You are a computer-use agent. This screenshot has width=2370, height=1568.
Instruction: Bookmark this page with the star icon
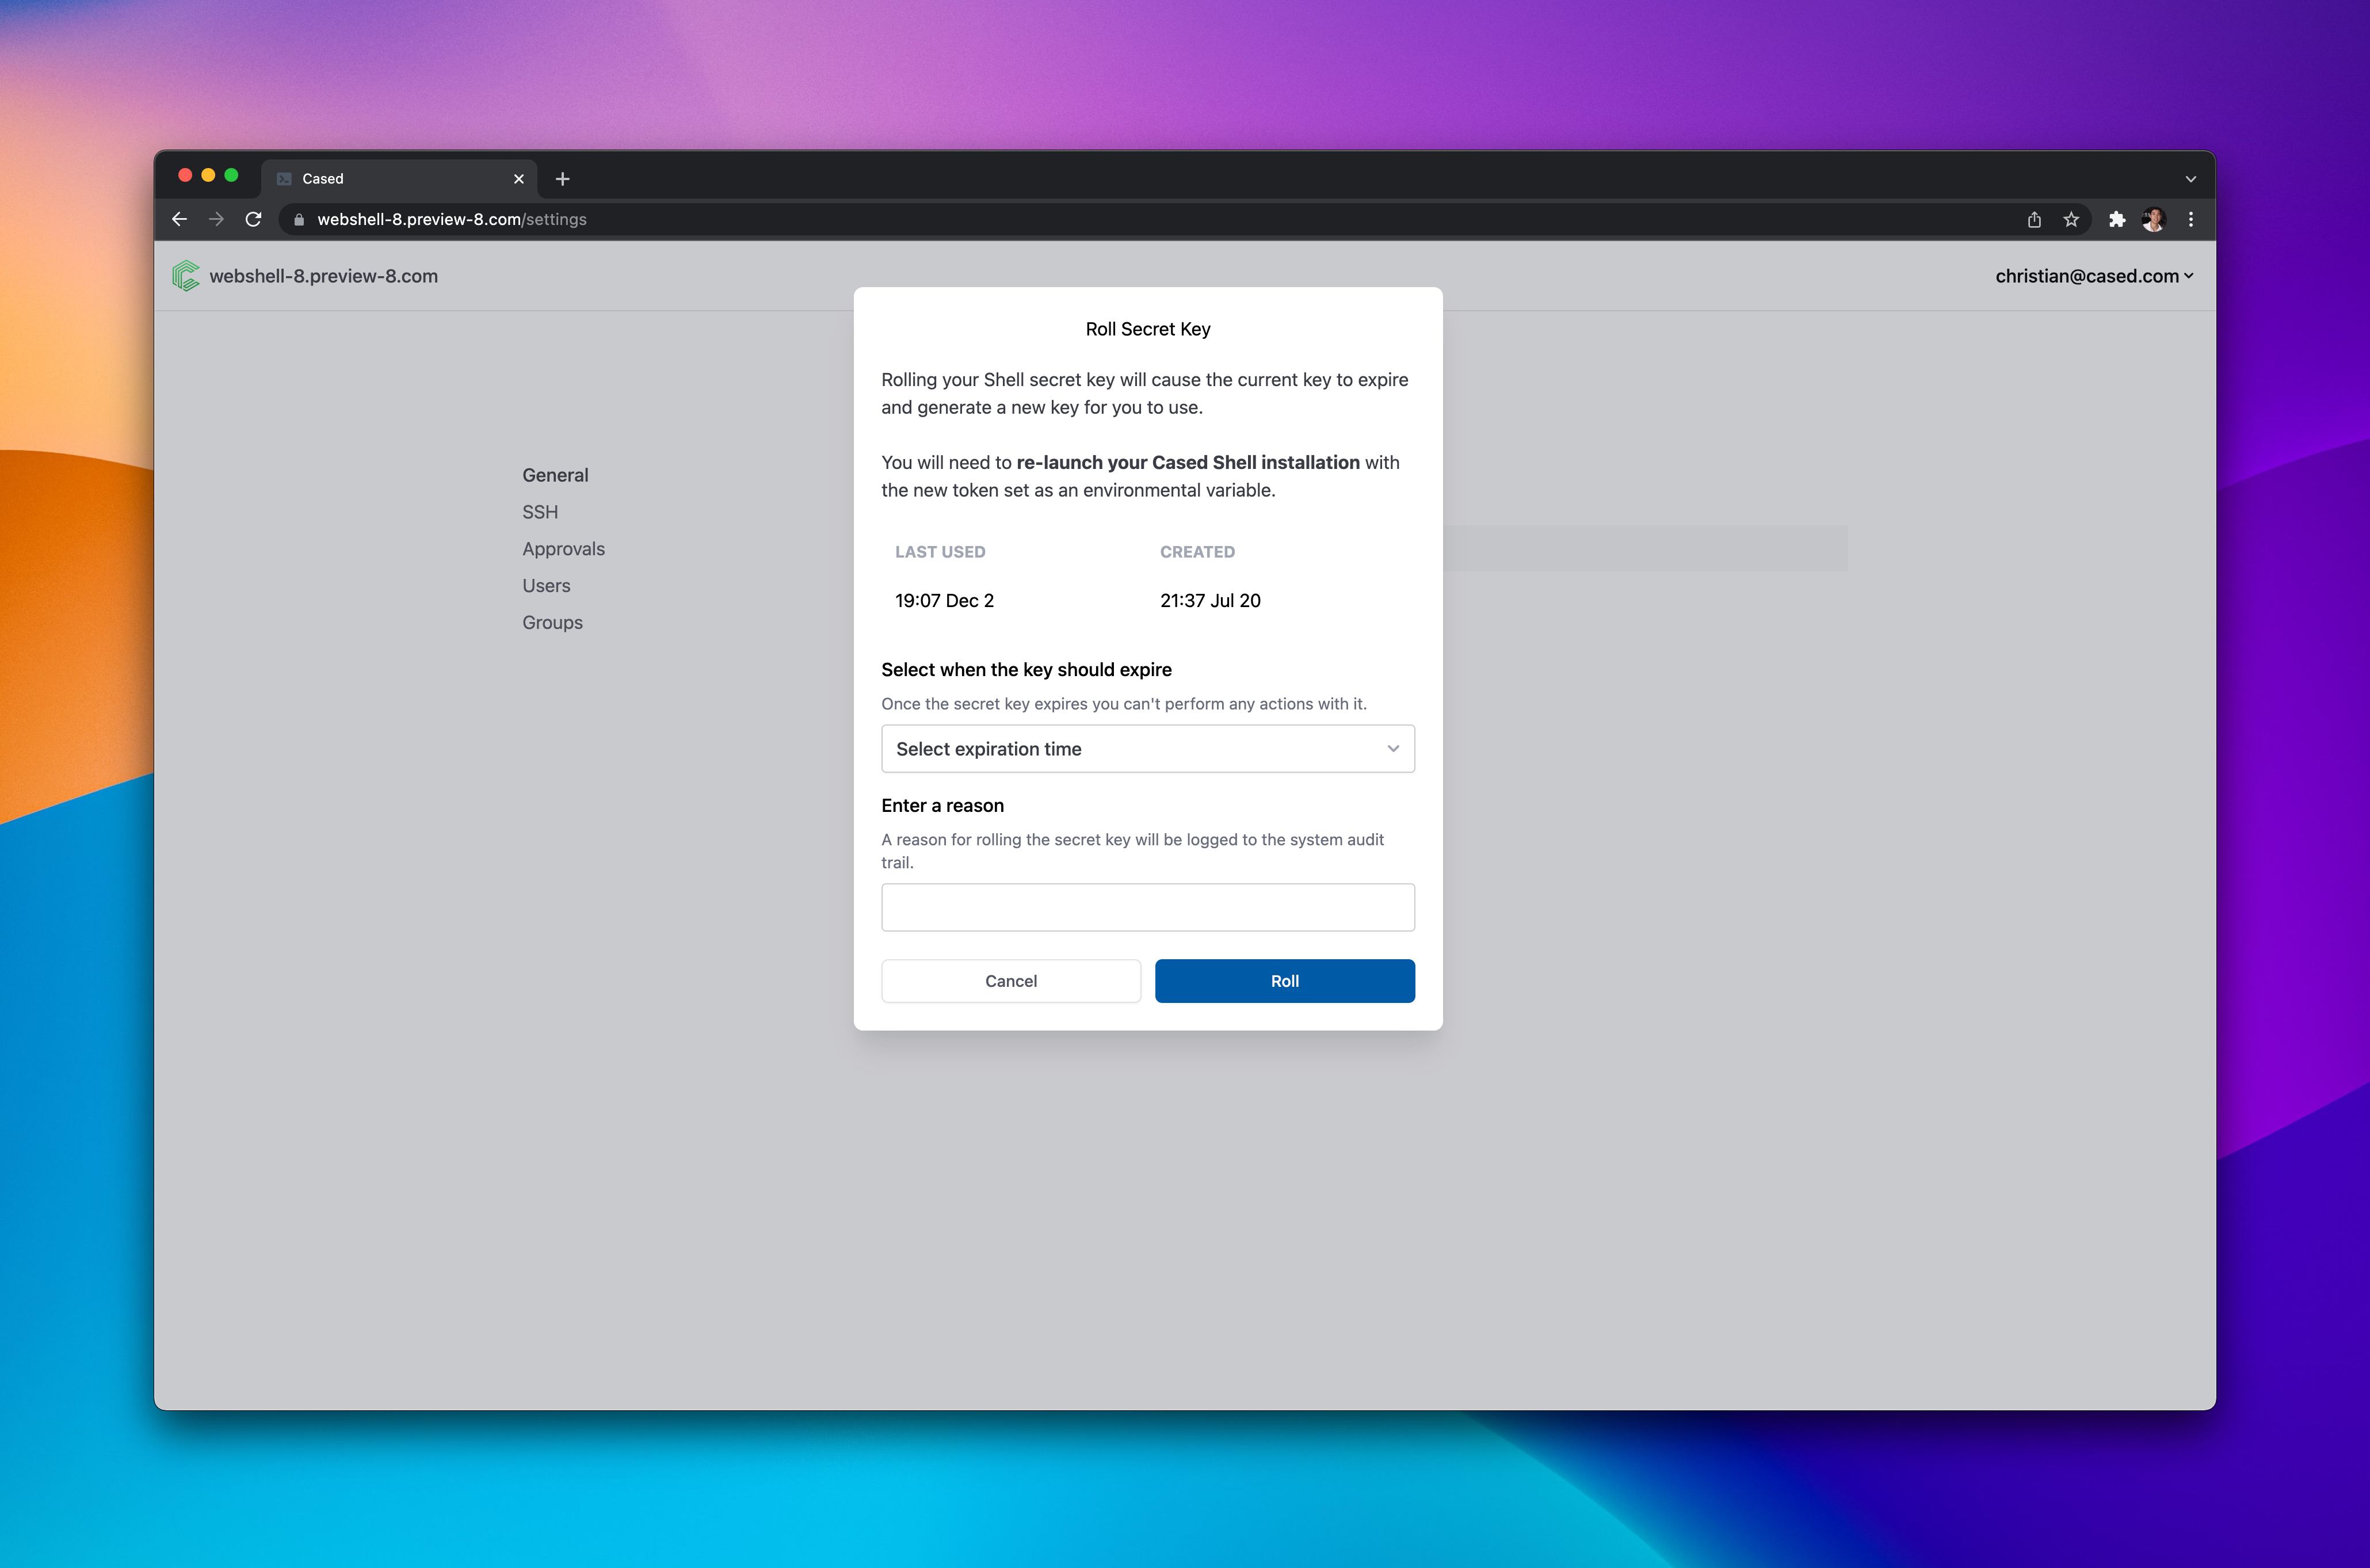[x=2071, y=219]
